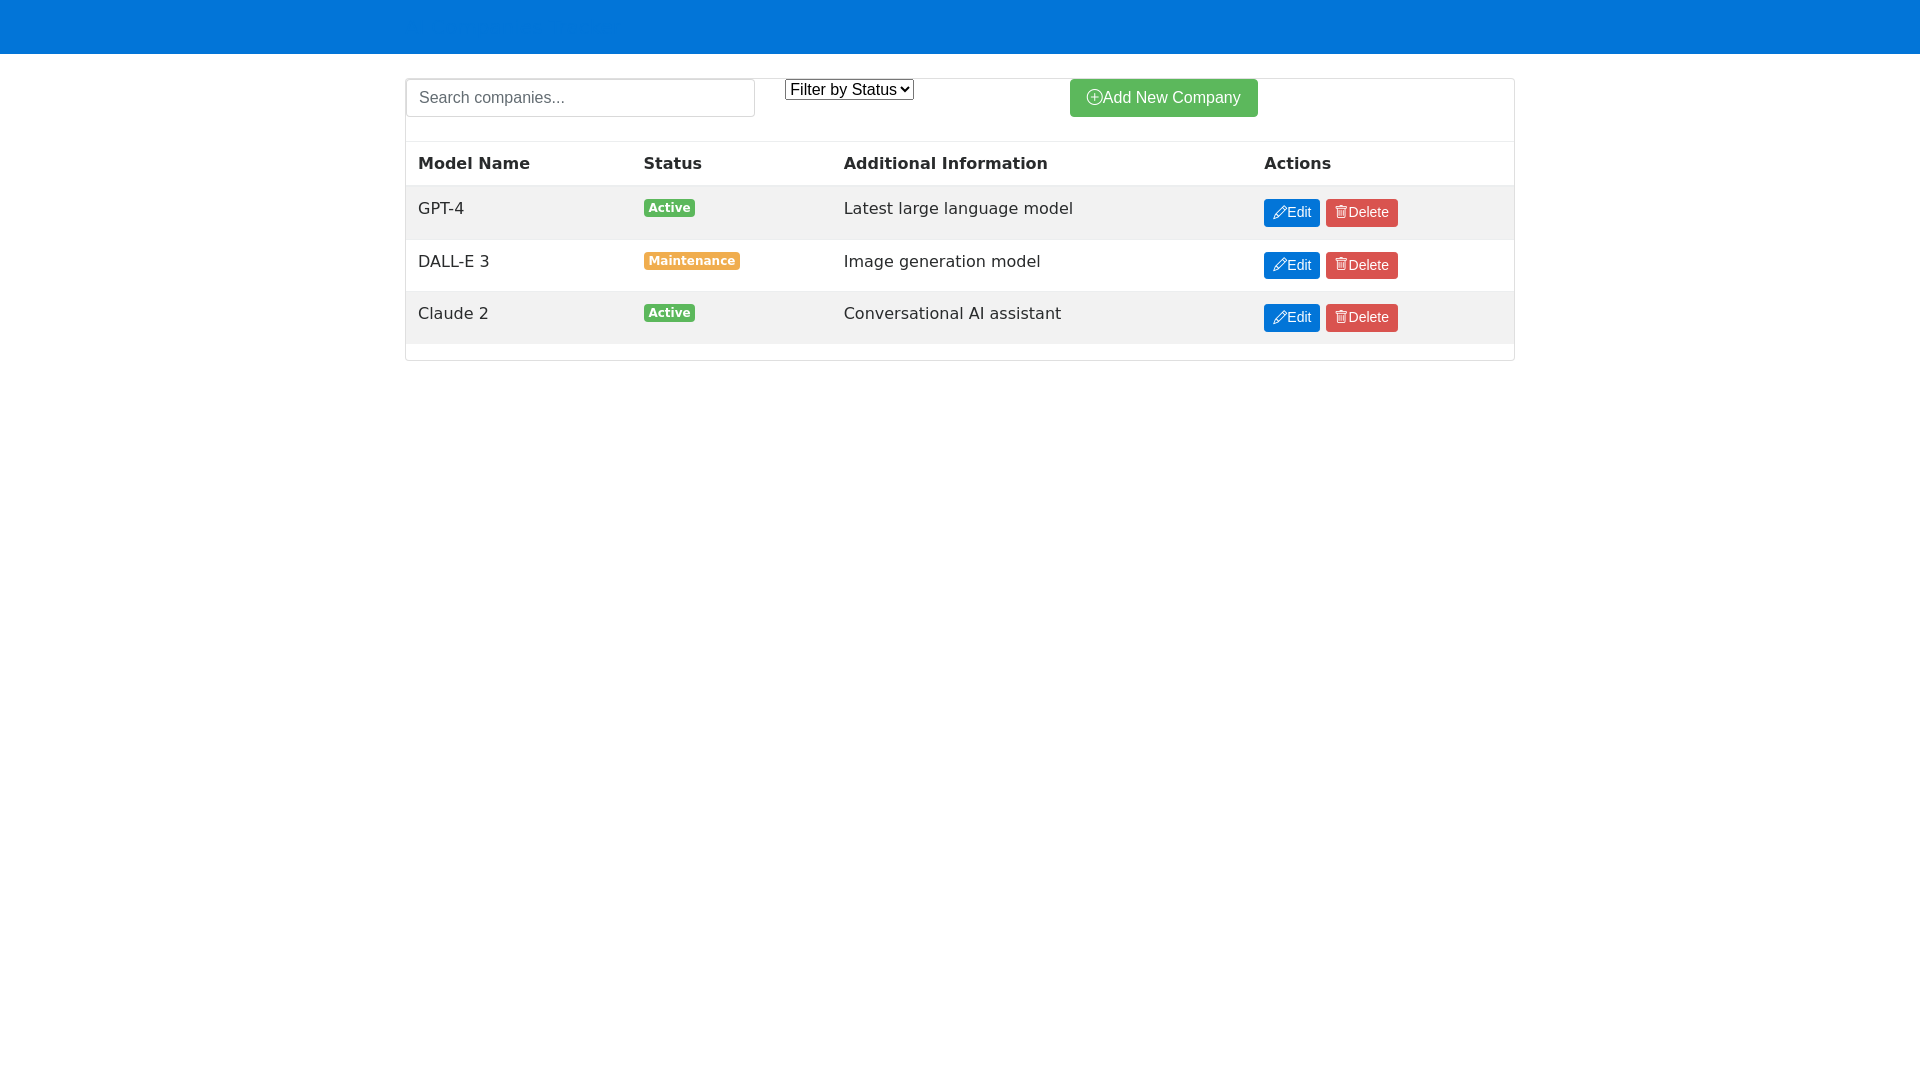This screenshot has width=1920, height=1080.
Task: Click 'Conversational AI assistant' text
Action: [952, 314]
